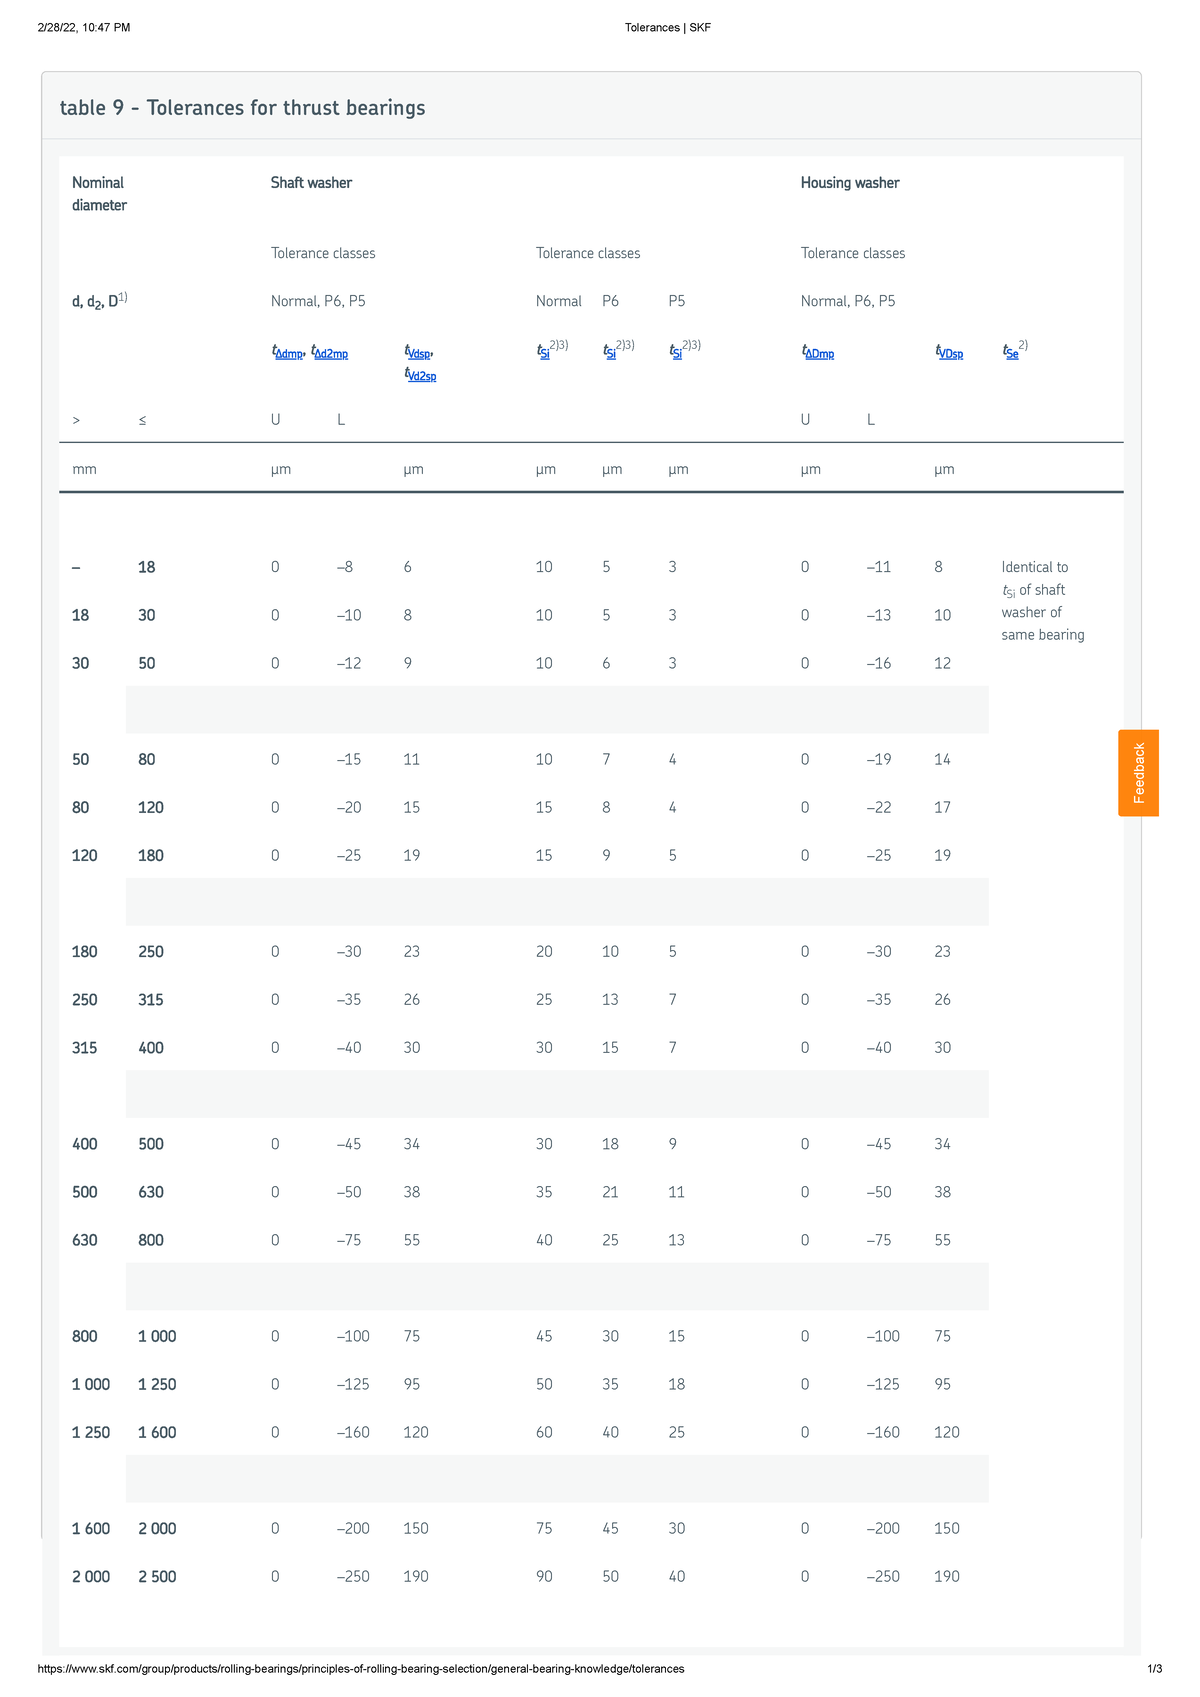Click the tΔDmp housing washer link
This screenshot has width=1200, height=1697.
(x=818, y=353)
